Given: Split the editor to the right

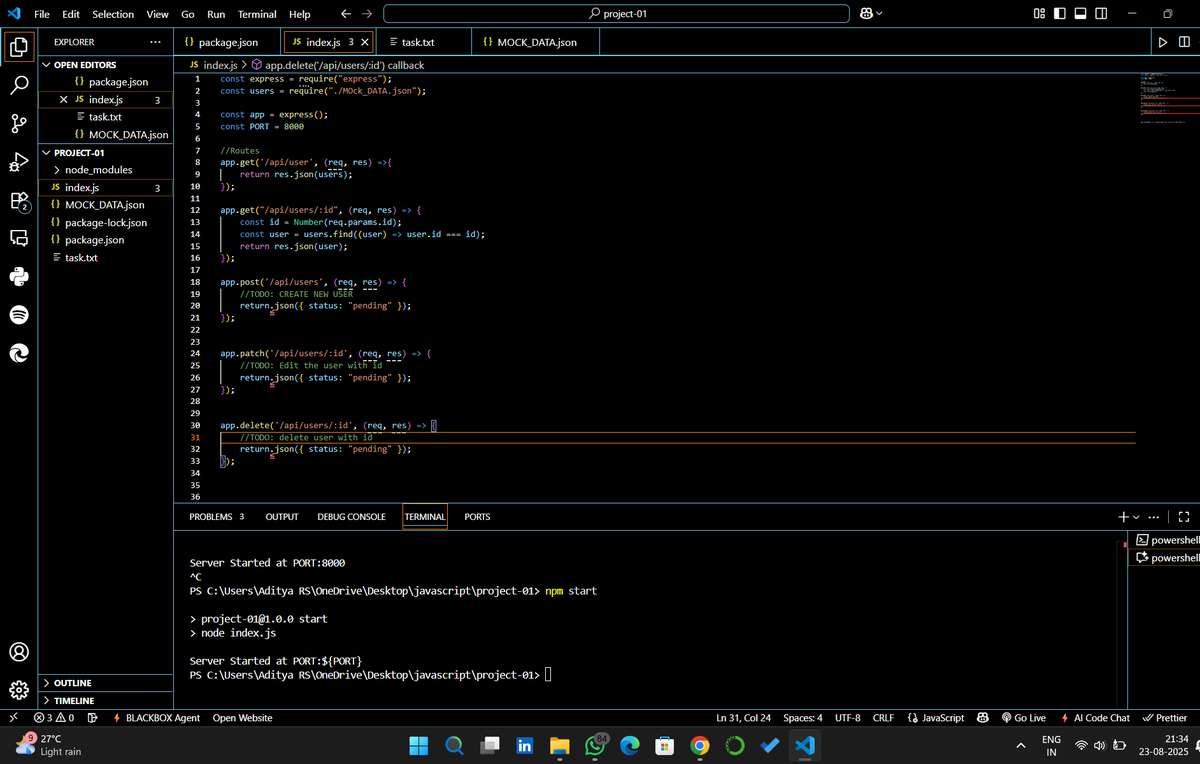Looking at the screenshot, I should pyautogui.click(x=1184, y=42).
